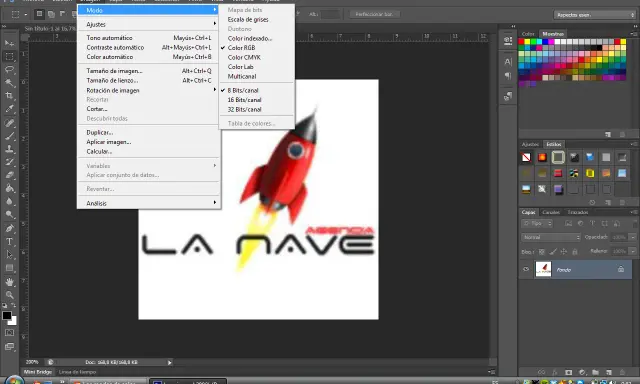Select the Rectangle shape tool
Image resolution: width=640 pixels, height=384 pixels.
click(9, 268)
